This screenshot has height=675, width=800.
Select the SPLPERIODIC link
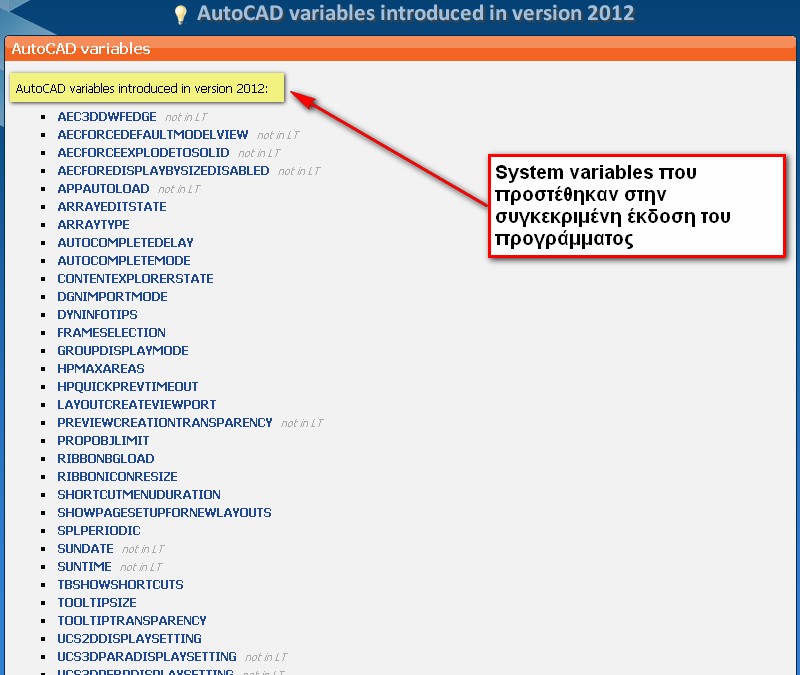tap(99, 531)
